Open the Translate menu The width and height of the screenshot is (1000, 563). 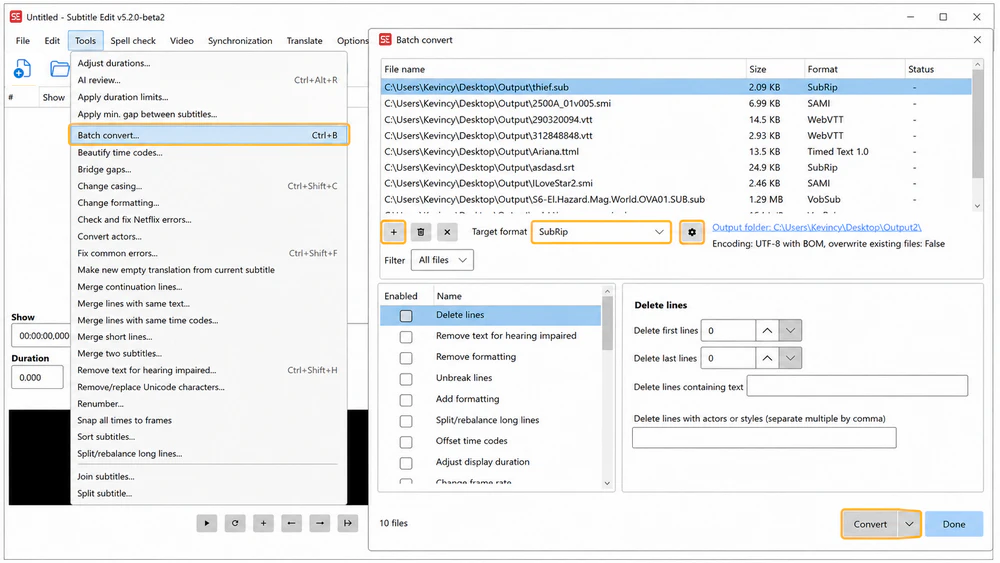pos(304,41)
